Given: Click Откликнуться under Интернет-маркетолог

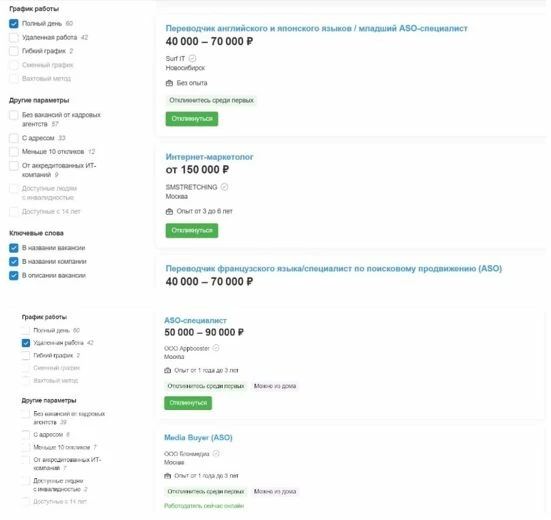Looking at the screenshot, I should click(x=192, y=230).
